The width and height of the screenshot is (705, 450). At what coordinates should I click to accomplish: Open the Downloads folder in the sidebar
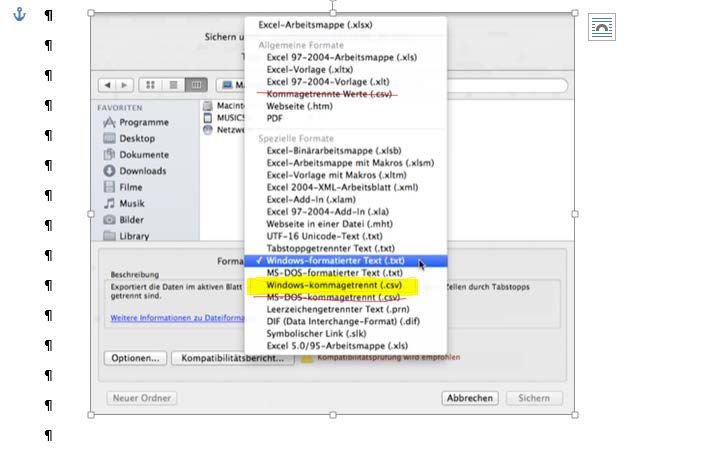click(142, 171)
